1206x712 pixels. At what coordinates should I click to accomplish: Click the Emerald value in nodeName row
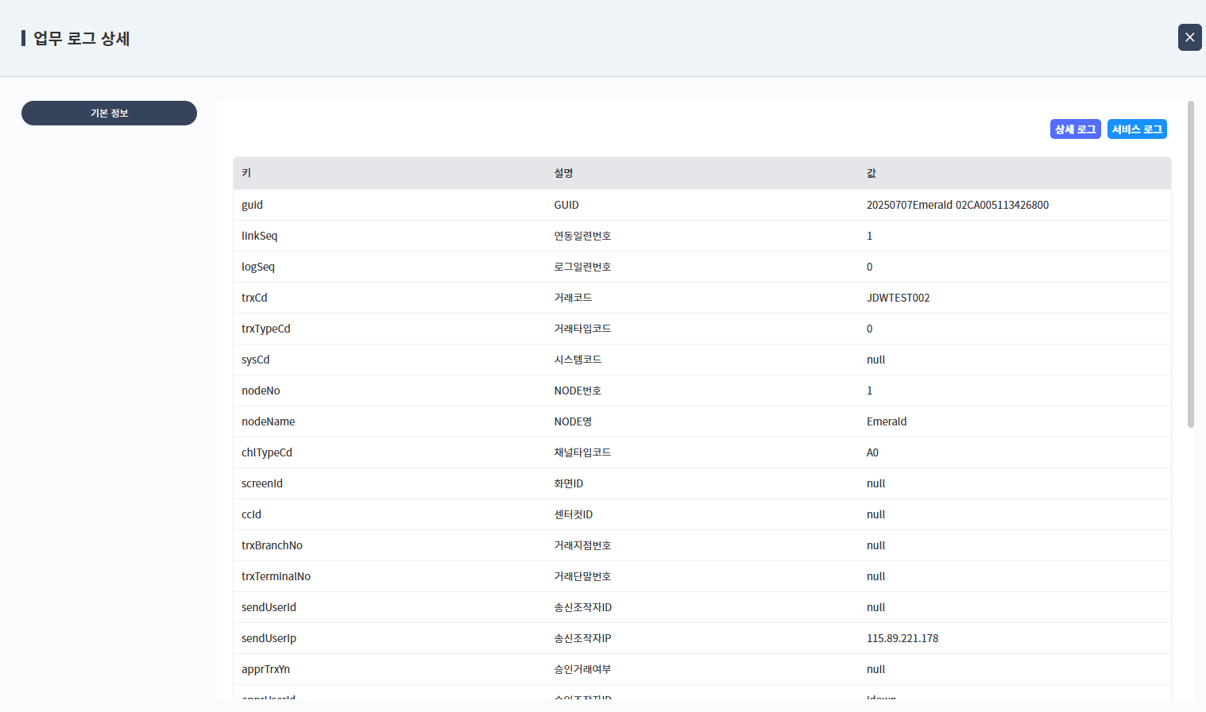(x=886, y=422)
